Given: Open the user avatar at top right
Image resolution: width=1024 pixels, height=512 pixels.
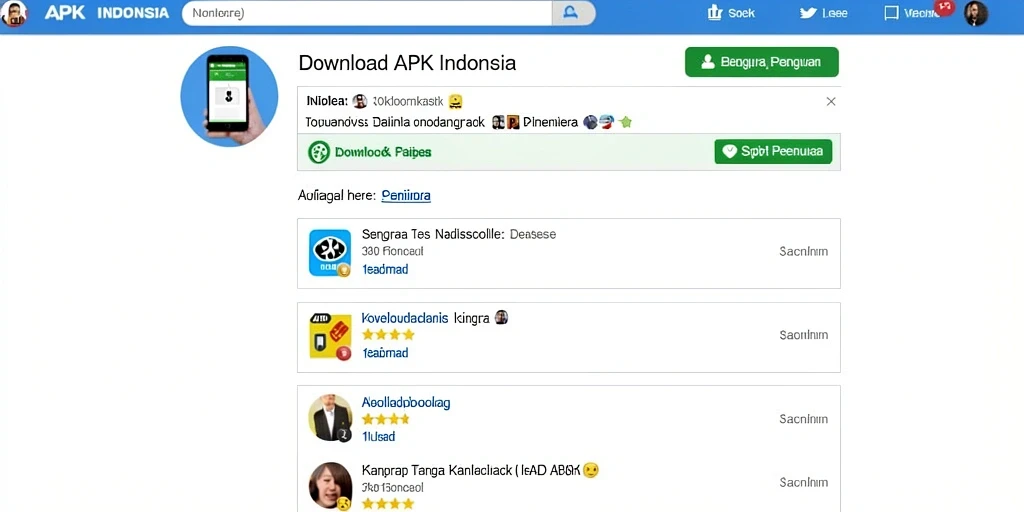Looking at the screenshot, I should point(976,14).
